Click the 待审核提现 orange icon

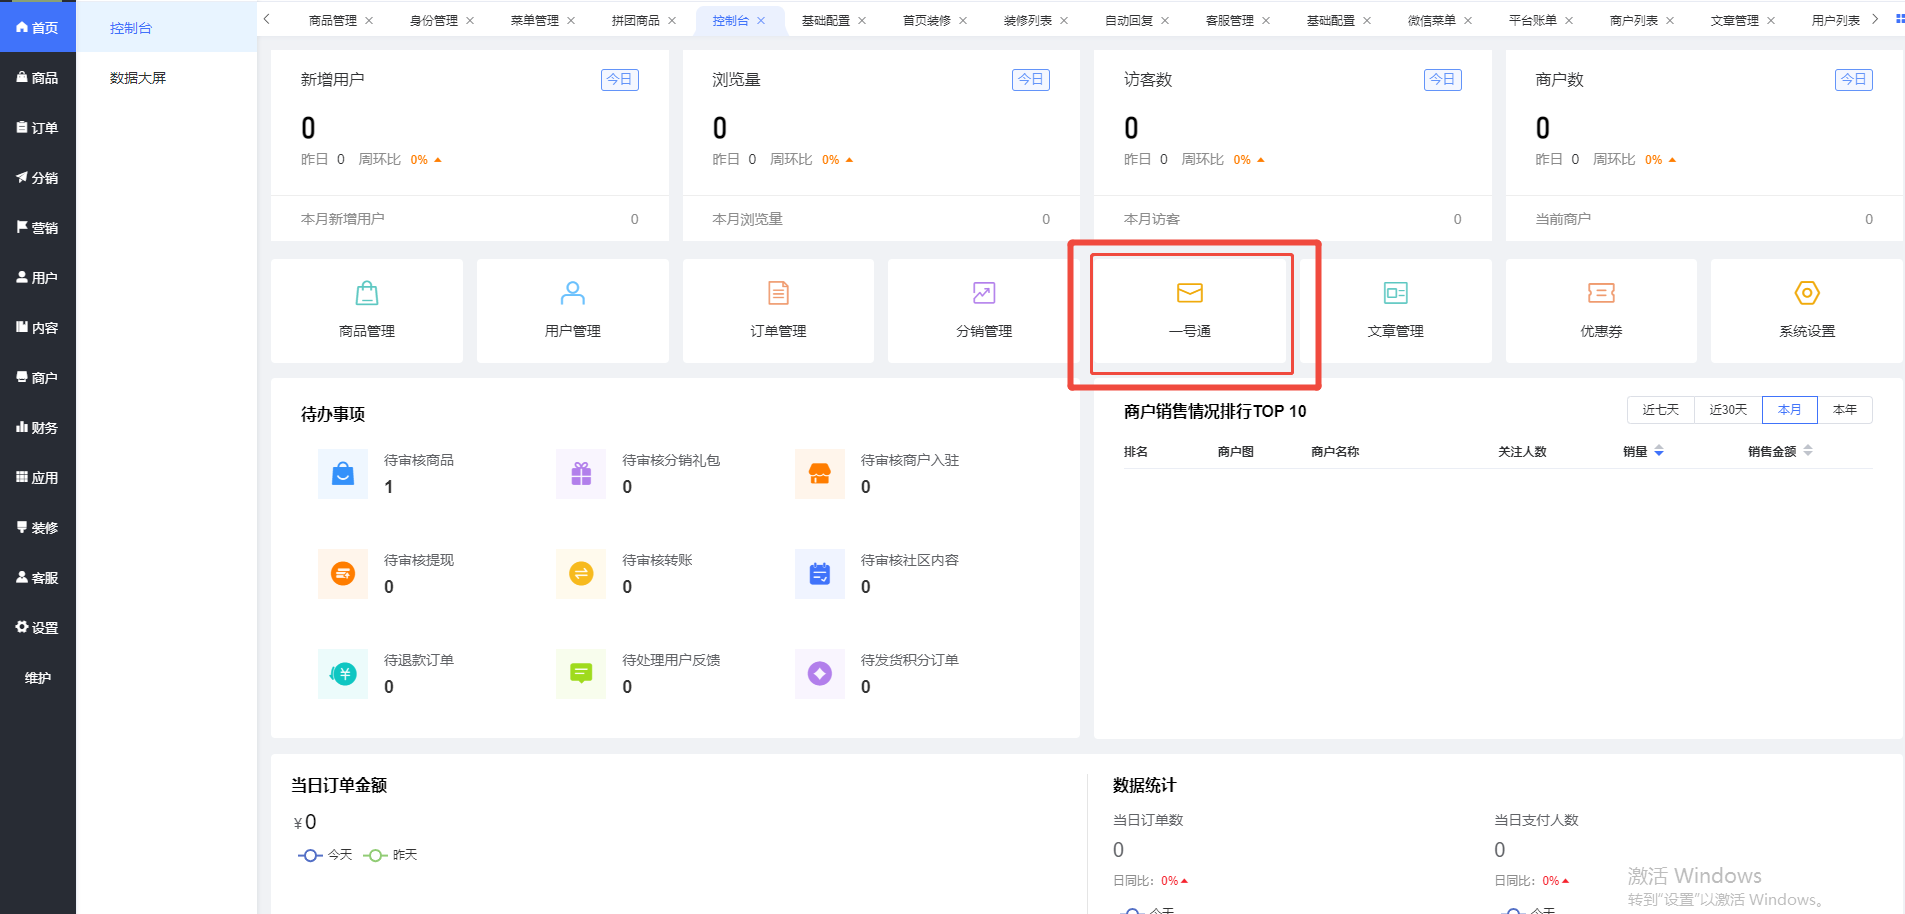343,574
